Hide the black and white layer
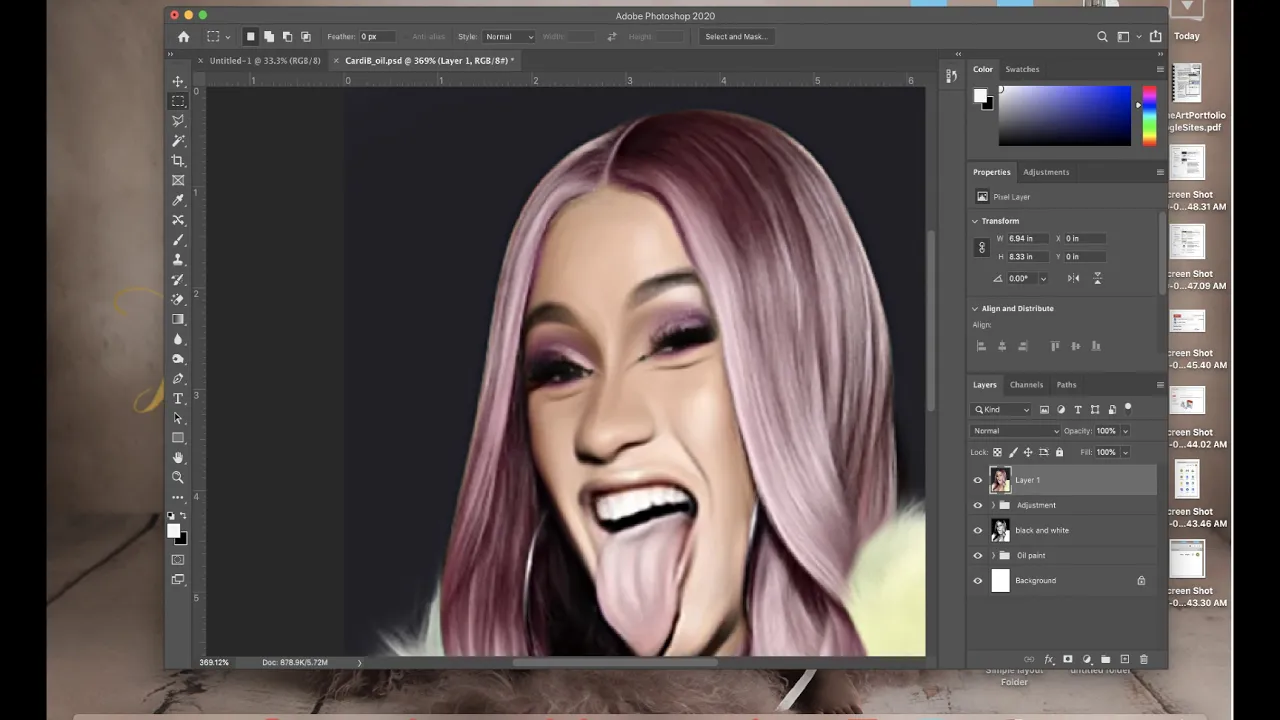This screenshot has height=720, width=1280. [x=978, y=530]
